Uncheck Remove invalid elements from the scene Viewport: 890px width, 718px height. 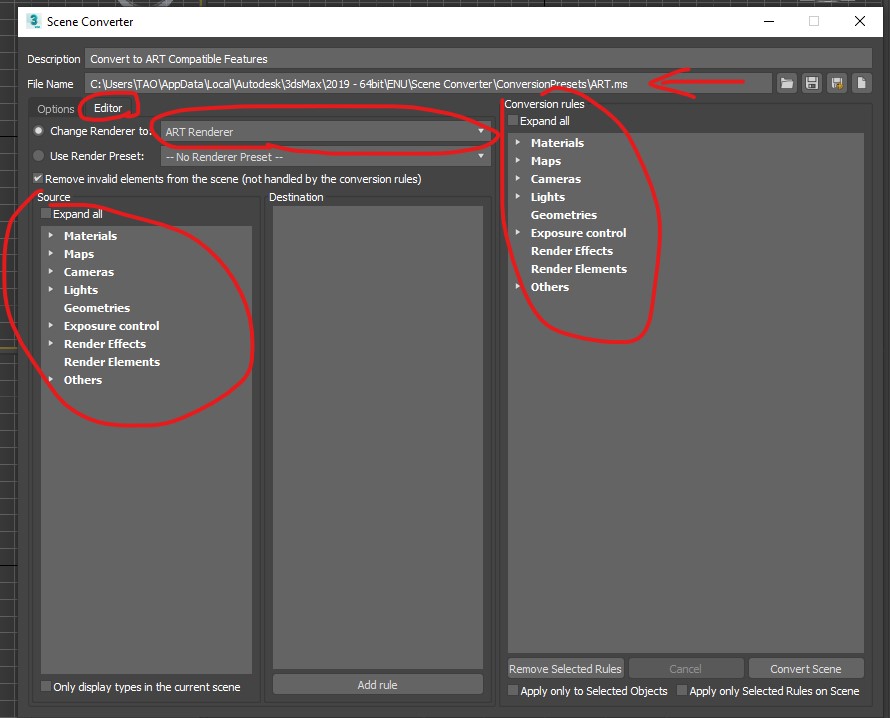pyautogui.click(x=38, y=179)
